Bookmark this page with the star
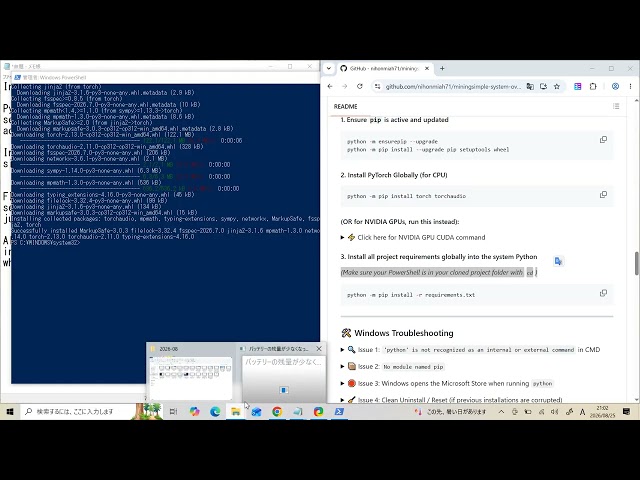The height and width of the screenshot is (480, 640). click(557, 87)
